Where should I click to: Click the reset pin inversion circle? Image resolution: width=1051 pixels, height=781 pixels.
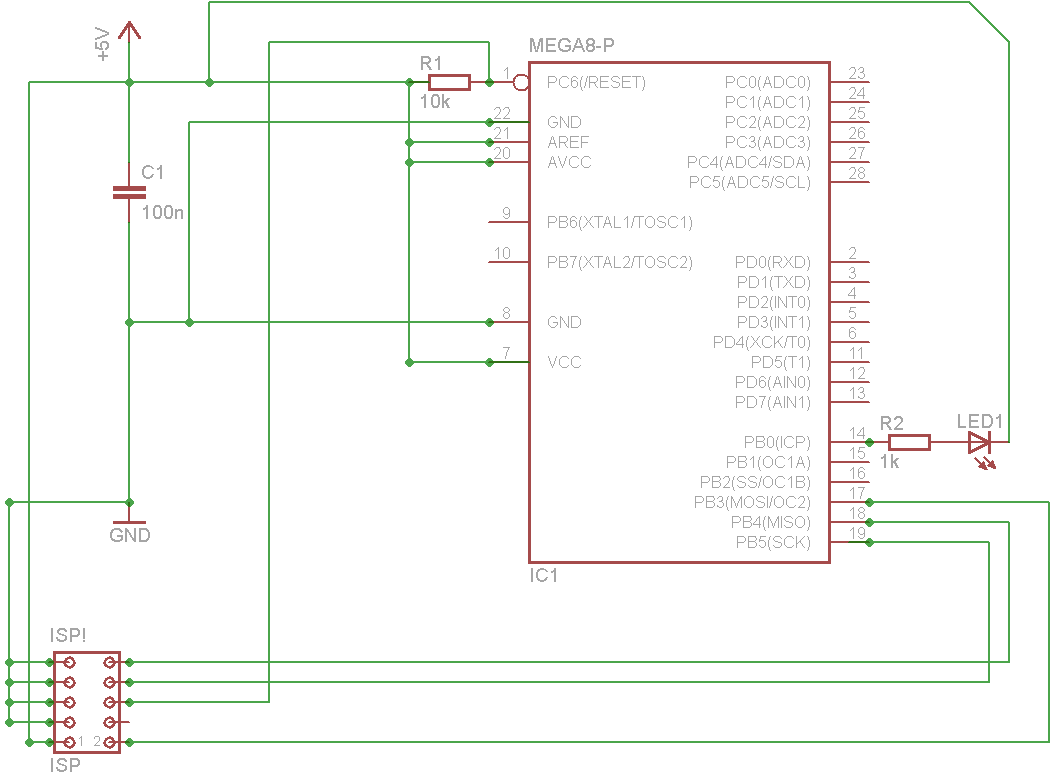coord(521,82)
